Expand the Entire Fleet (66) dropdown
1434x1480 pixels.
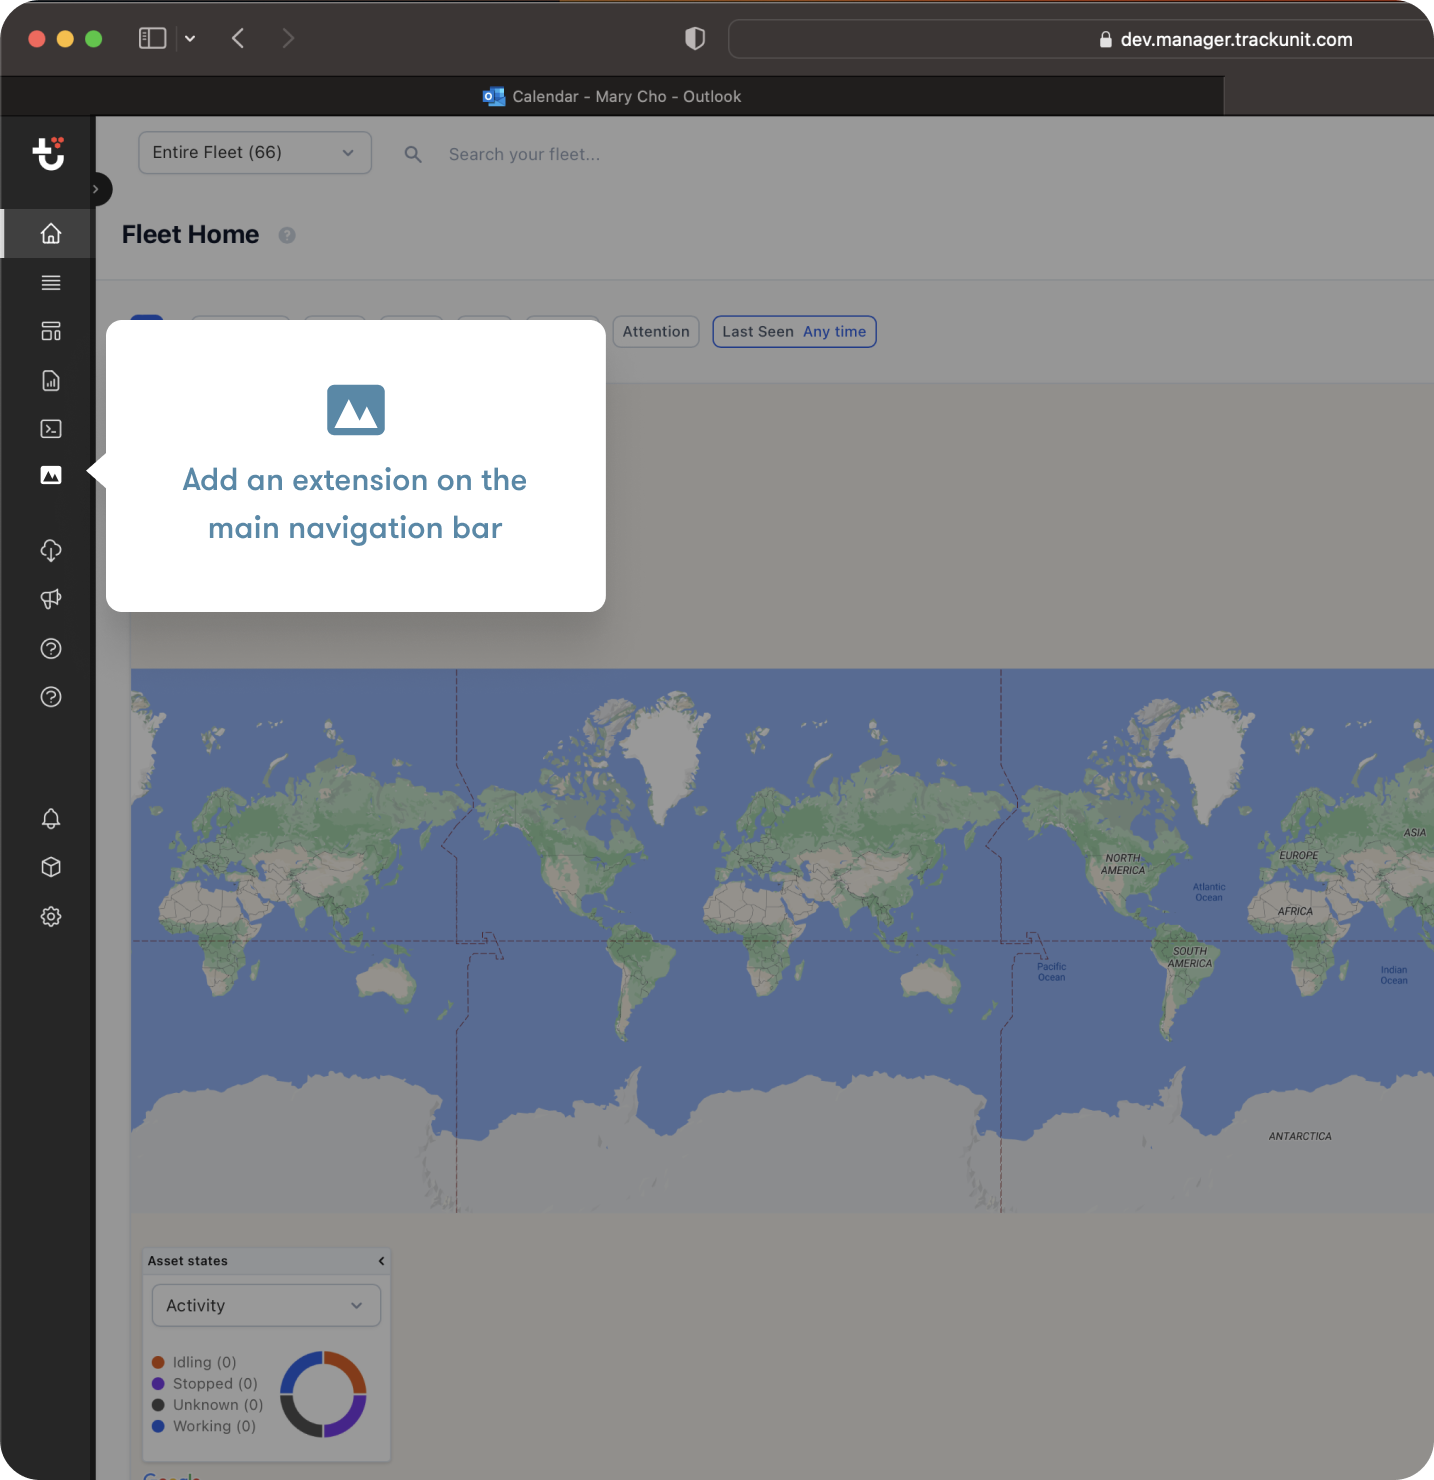254,153
